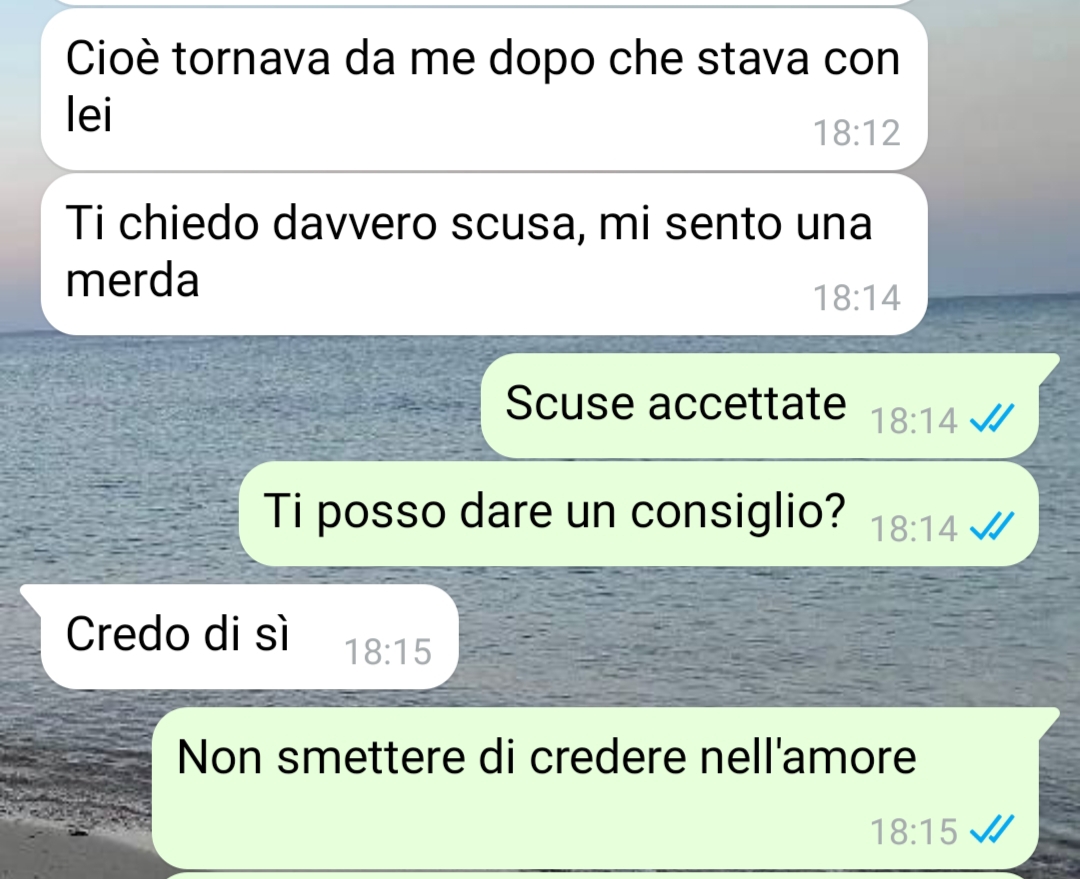Tap the 18:15 time in the 'nell'amore' bubble

913,831
